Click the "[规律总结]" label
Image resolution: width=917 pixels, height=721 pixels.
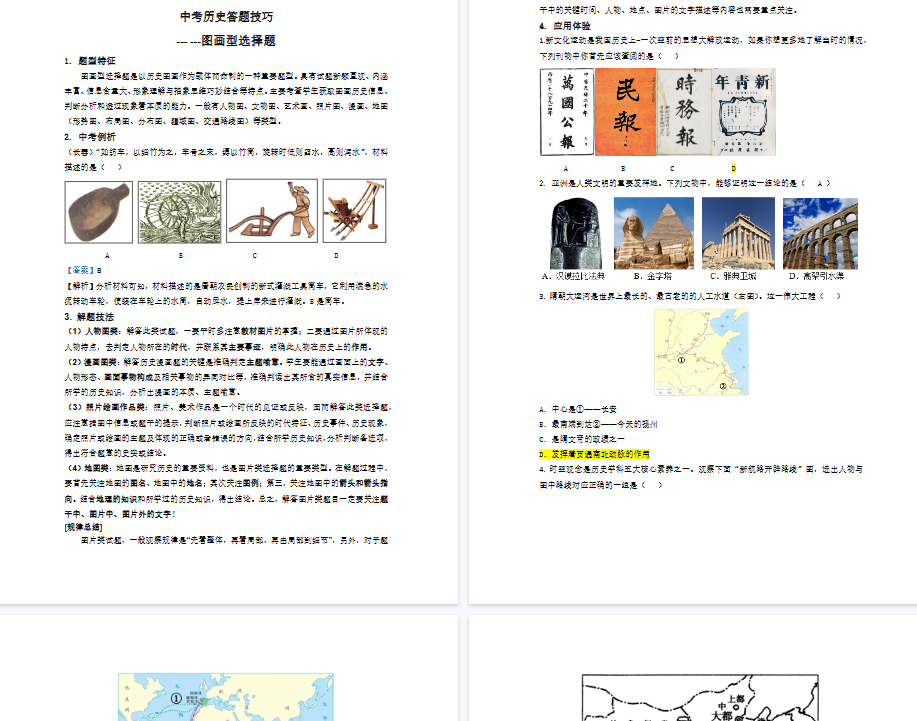84,527
